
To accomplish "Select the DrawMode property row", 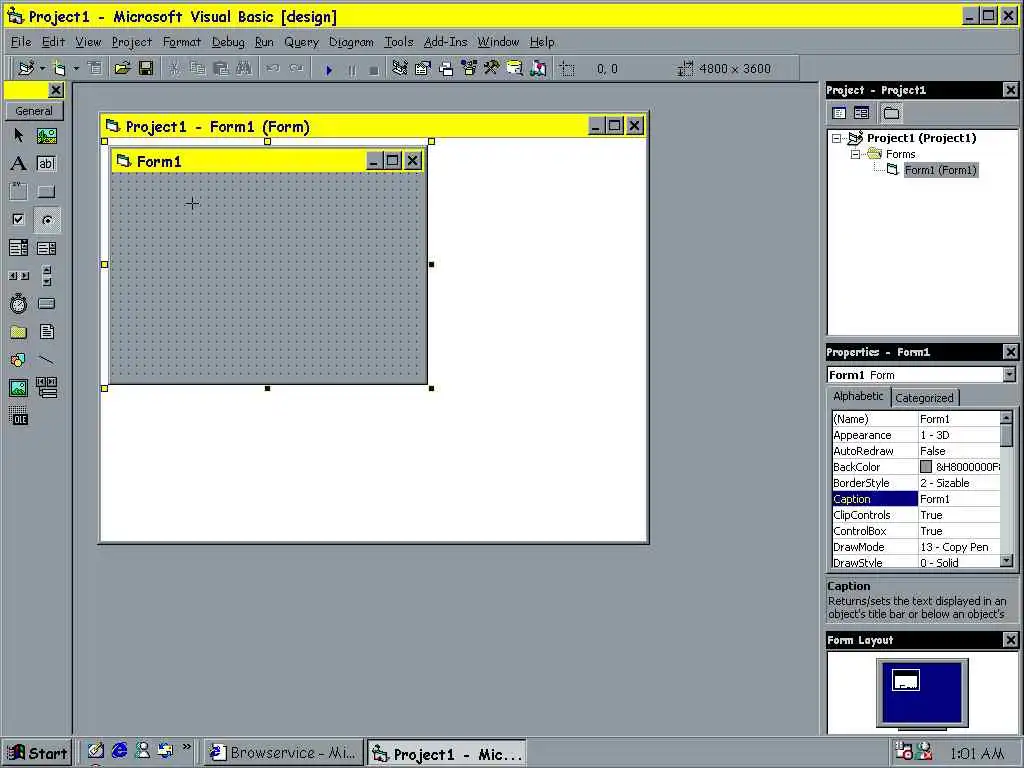I will click(x=916, y=547).
